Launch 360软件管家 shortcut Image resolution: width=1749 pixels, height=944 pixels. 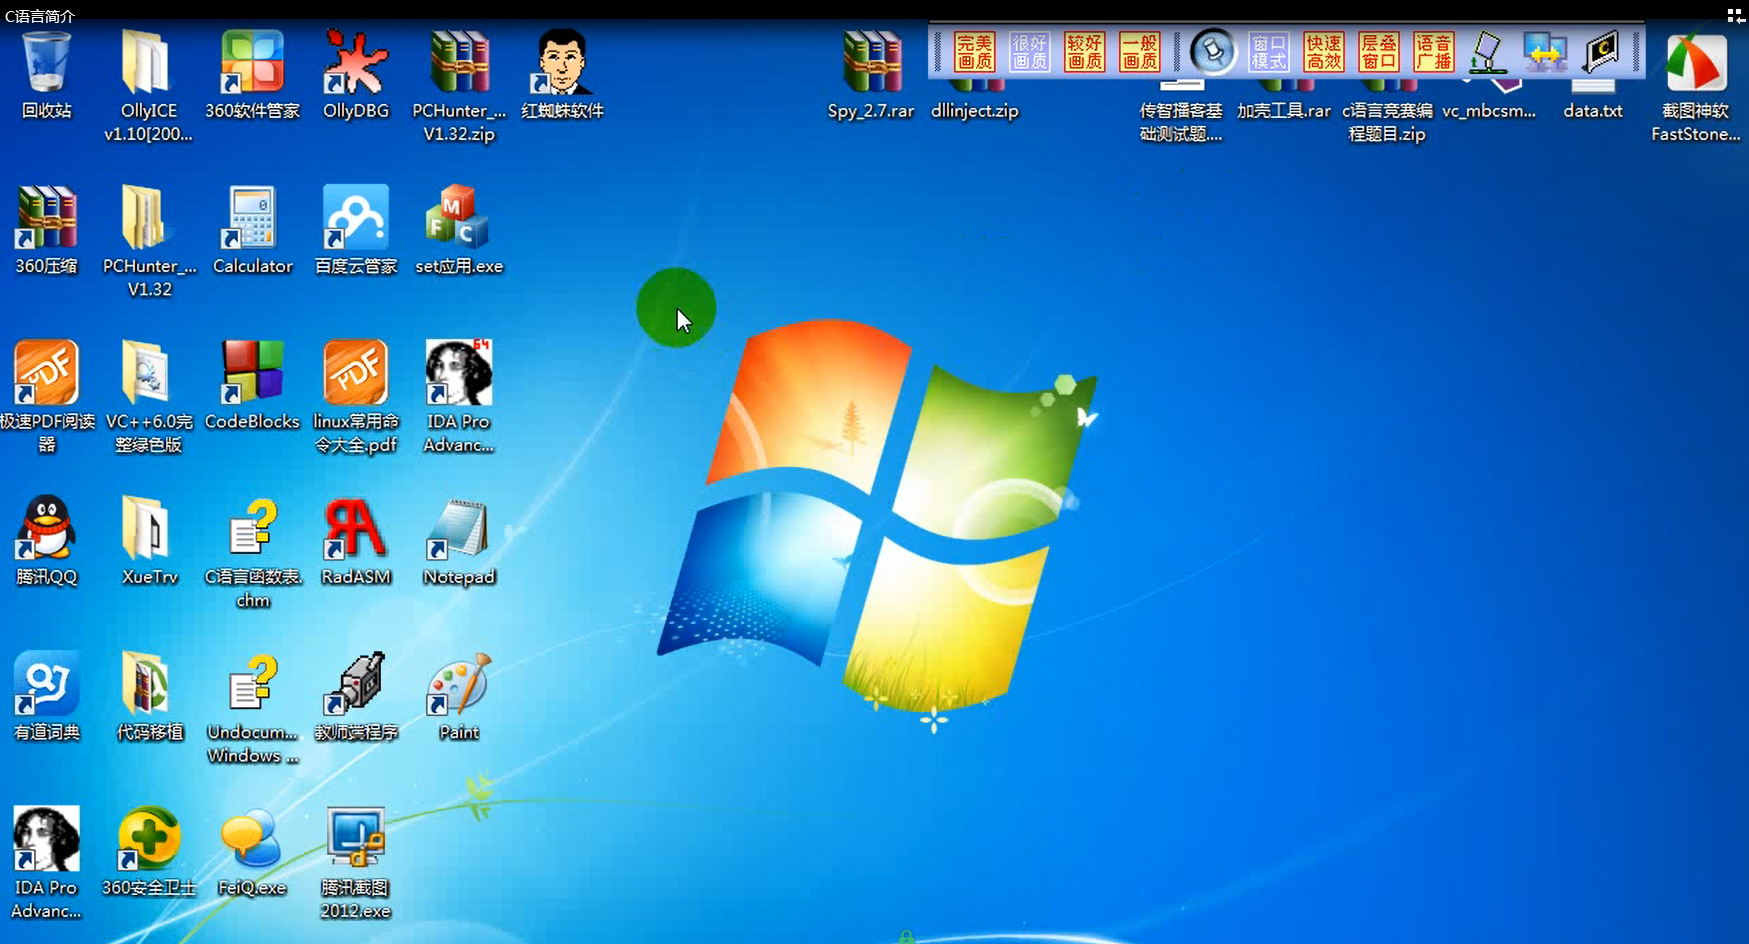252,62
